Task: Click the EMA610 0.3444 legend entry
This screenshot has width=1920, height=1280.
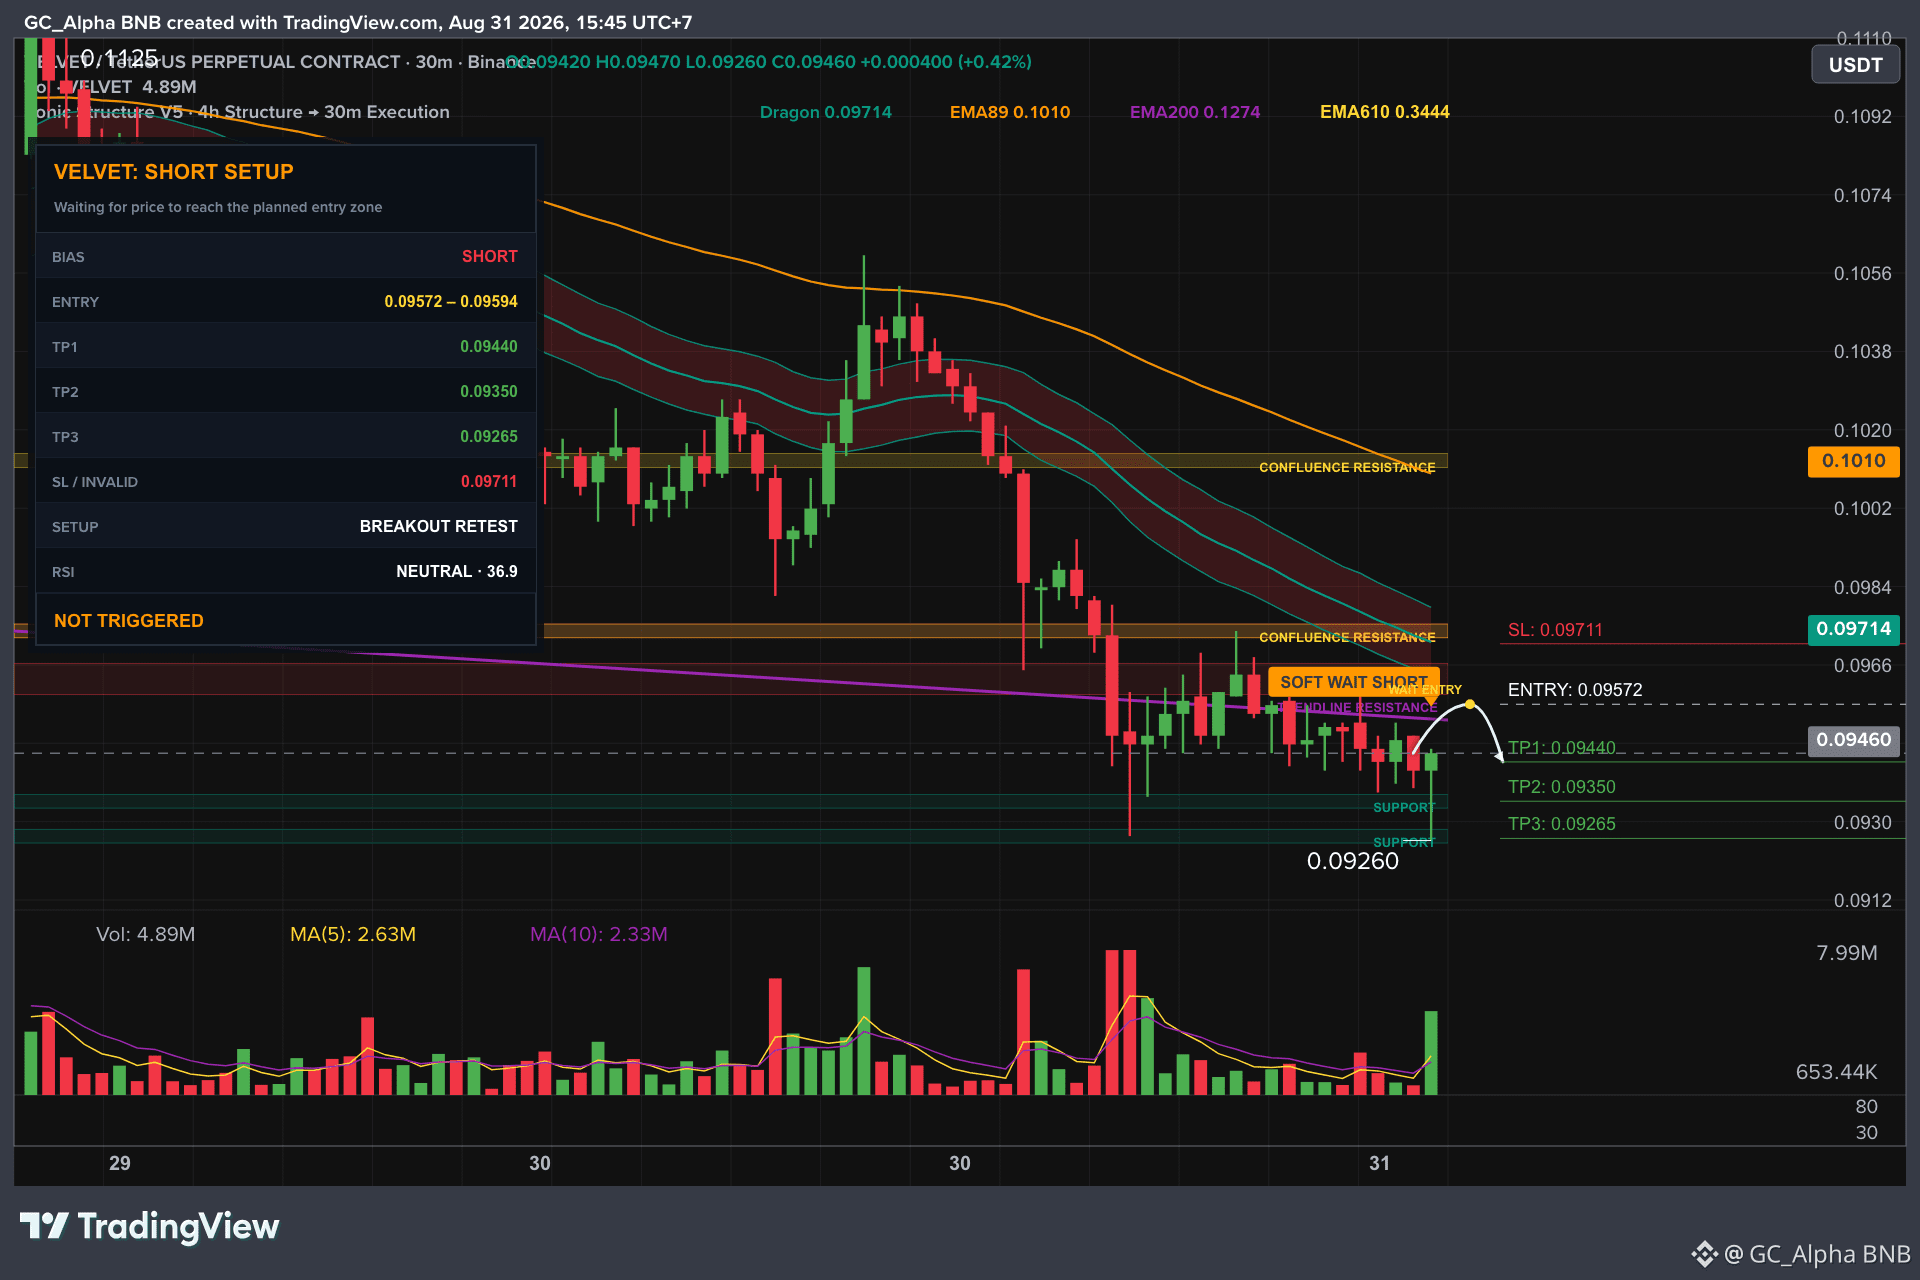Action: pyautogui.click(x=1384, y=112)
